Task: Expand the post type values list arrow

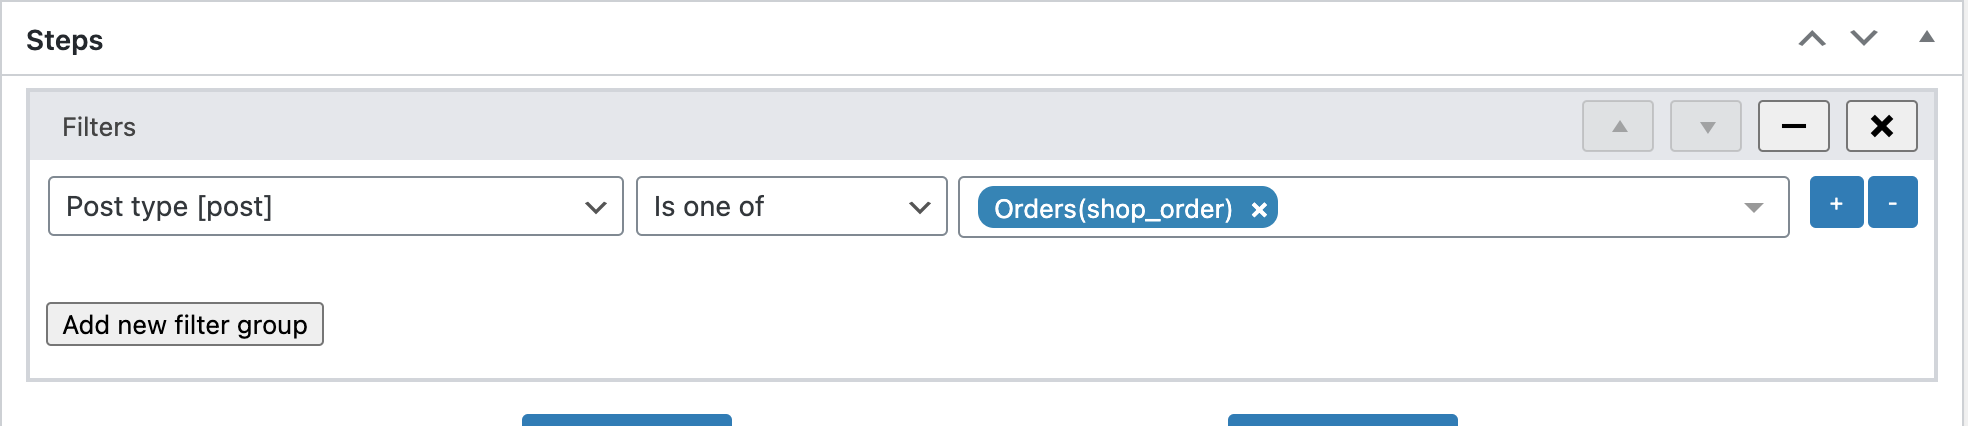Action: pyautogui.click(x=1753, y=208)
